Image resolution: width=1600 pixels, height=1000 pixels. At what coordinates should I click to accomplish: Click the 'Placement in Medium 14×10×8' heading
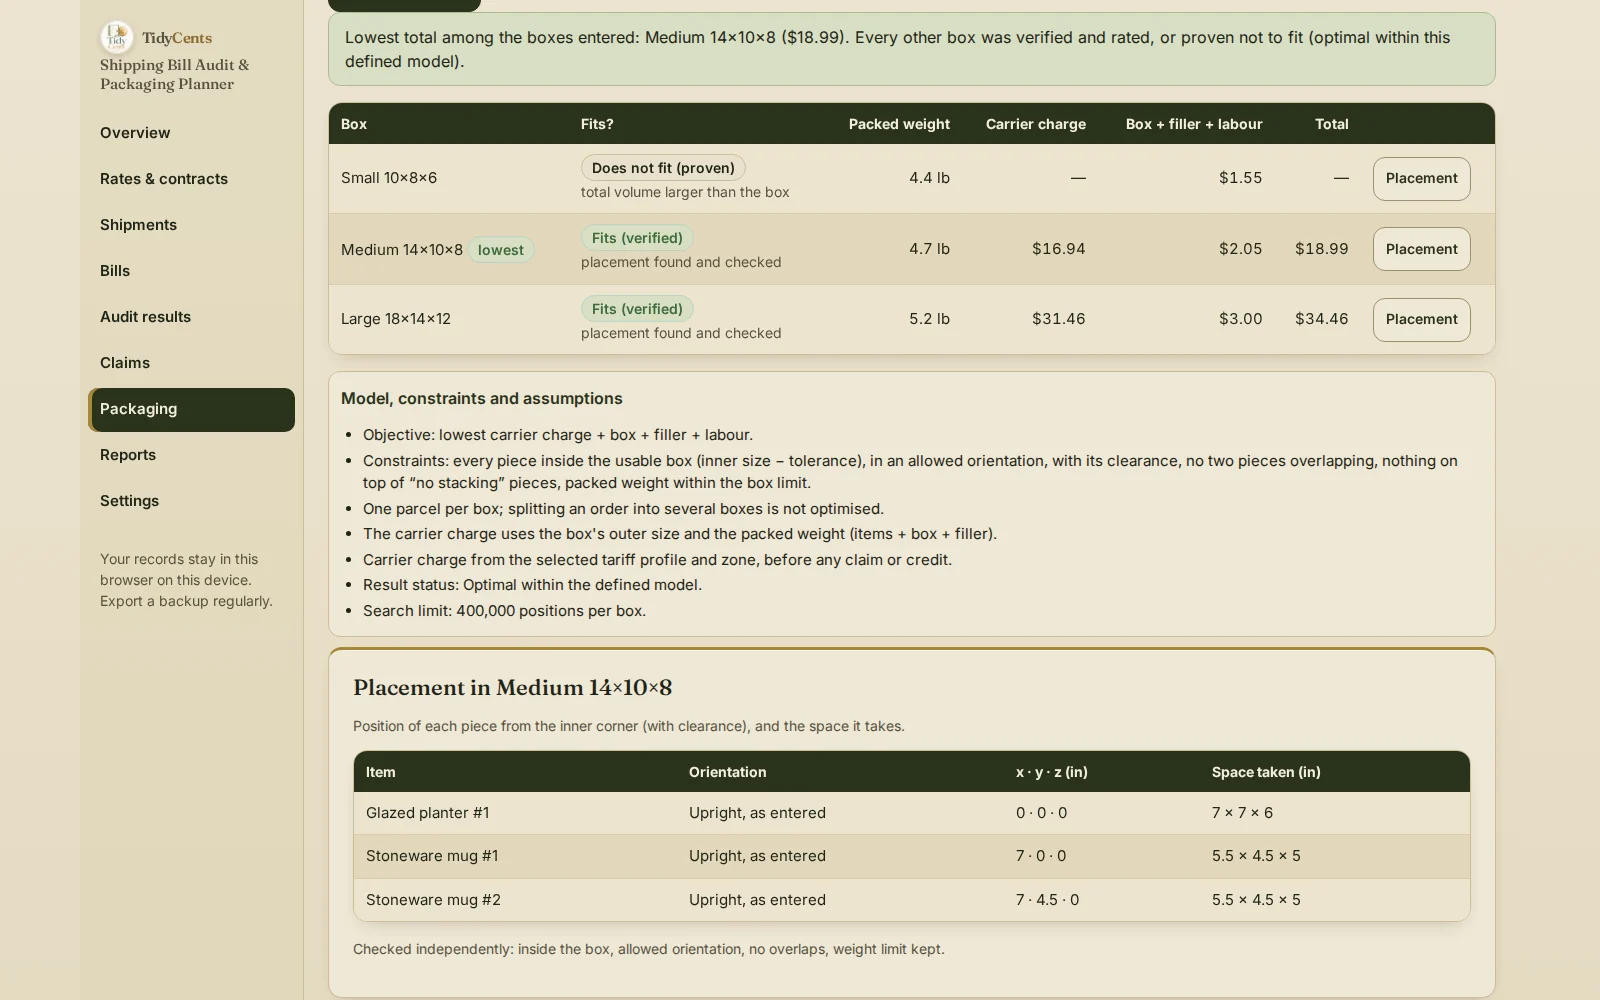point(512,688)
